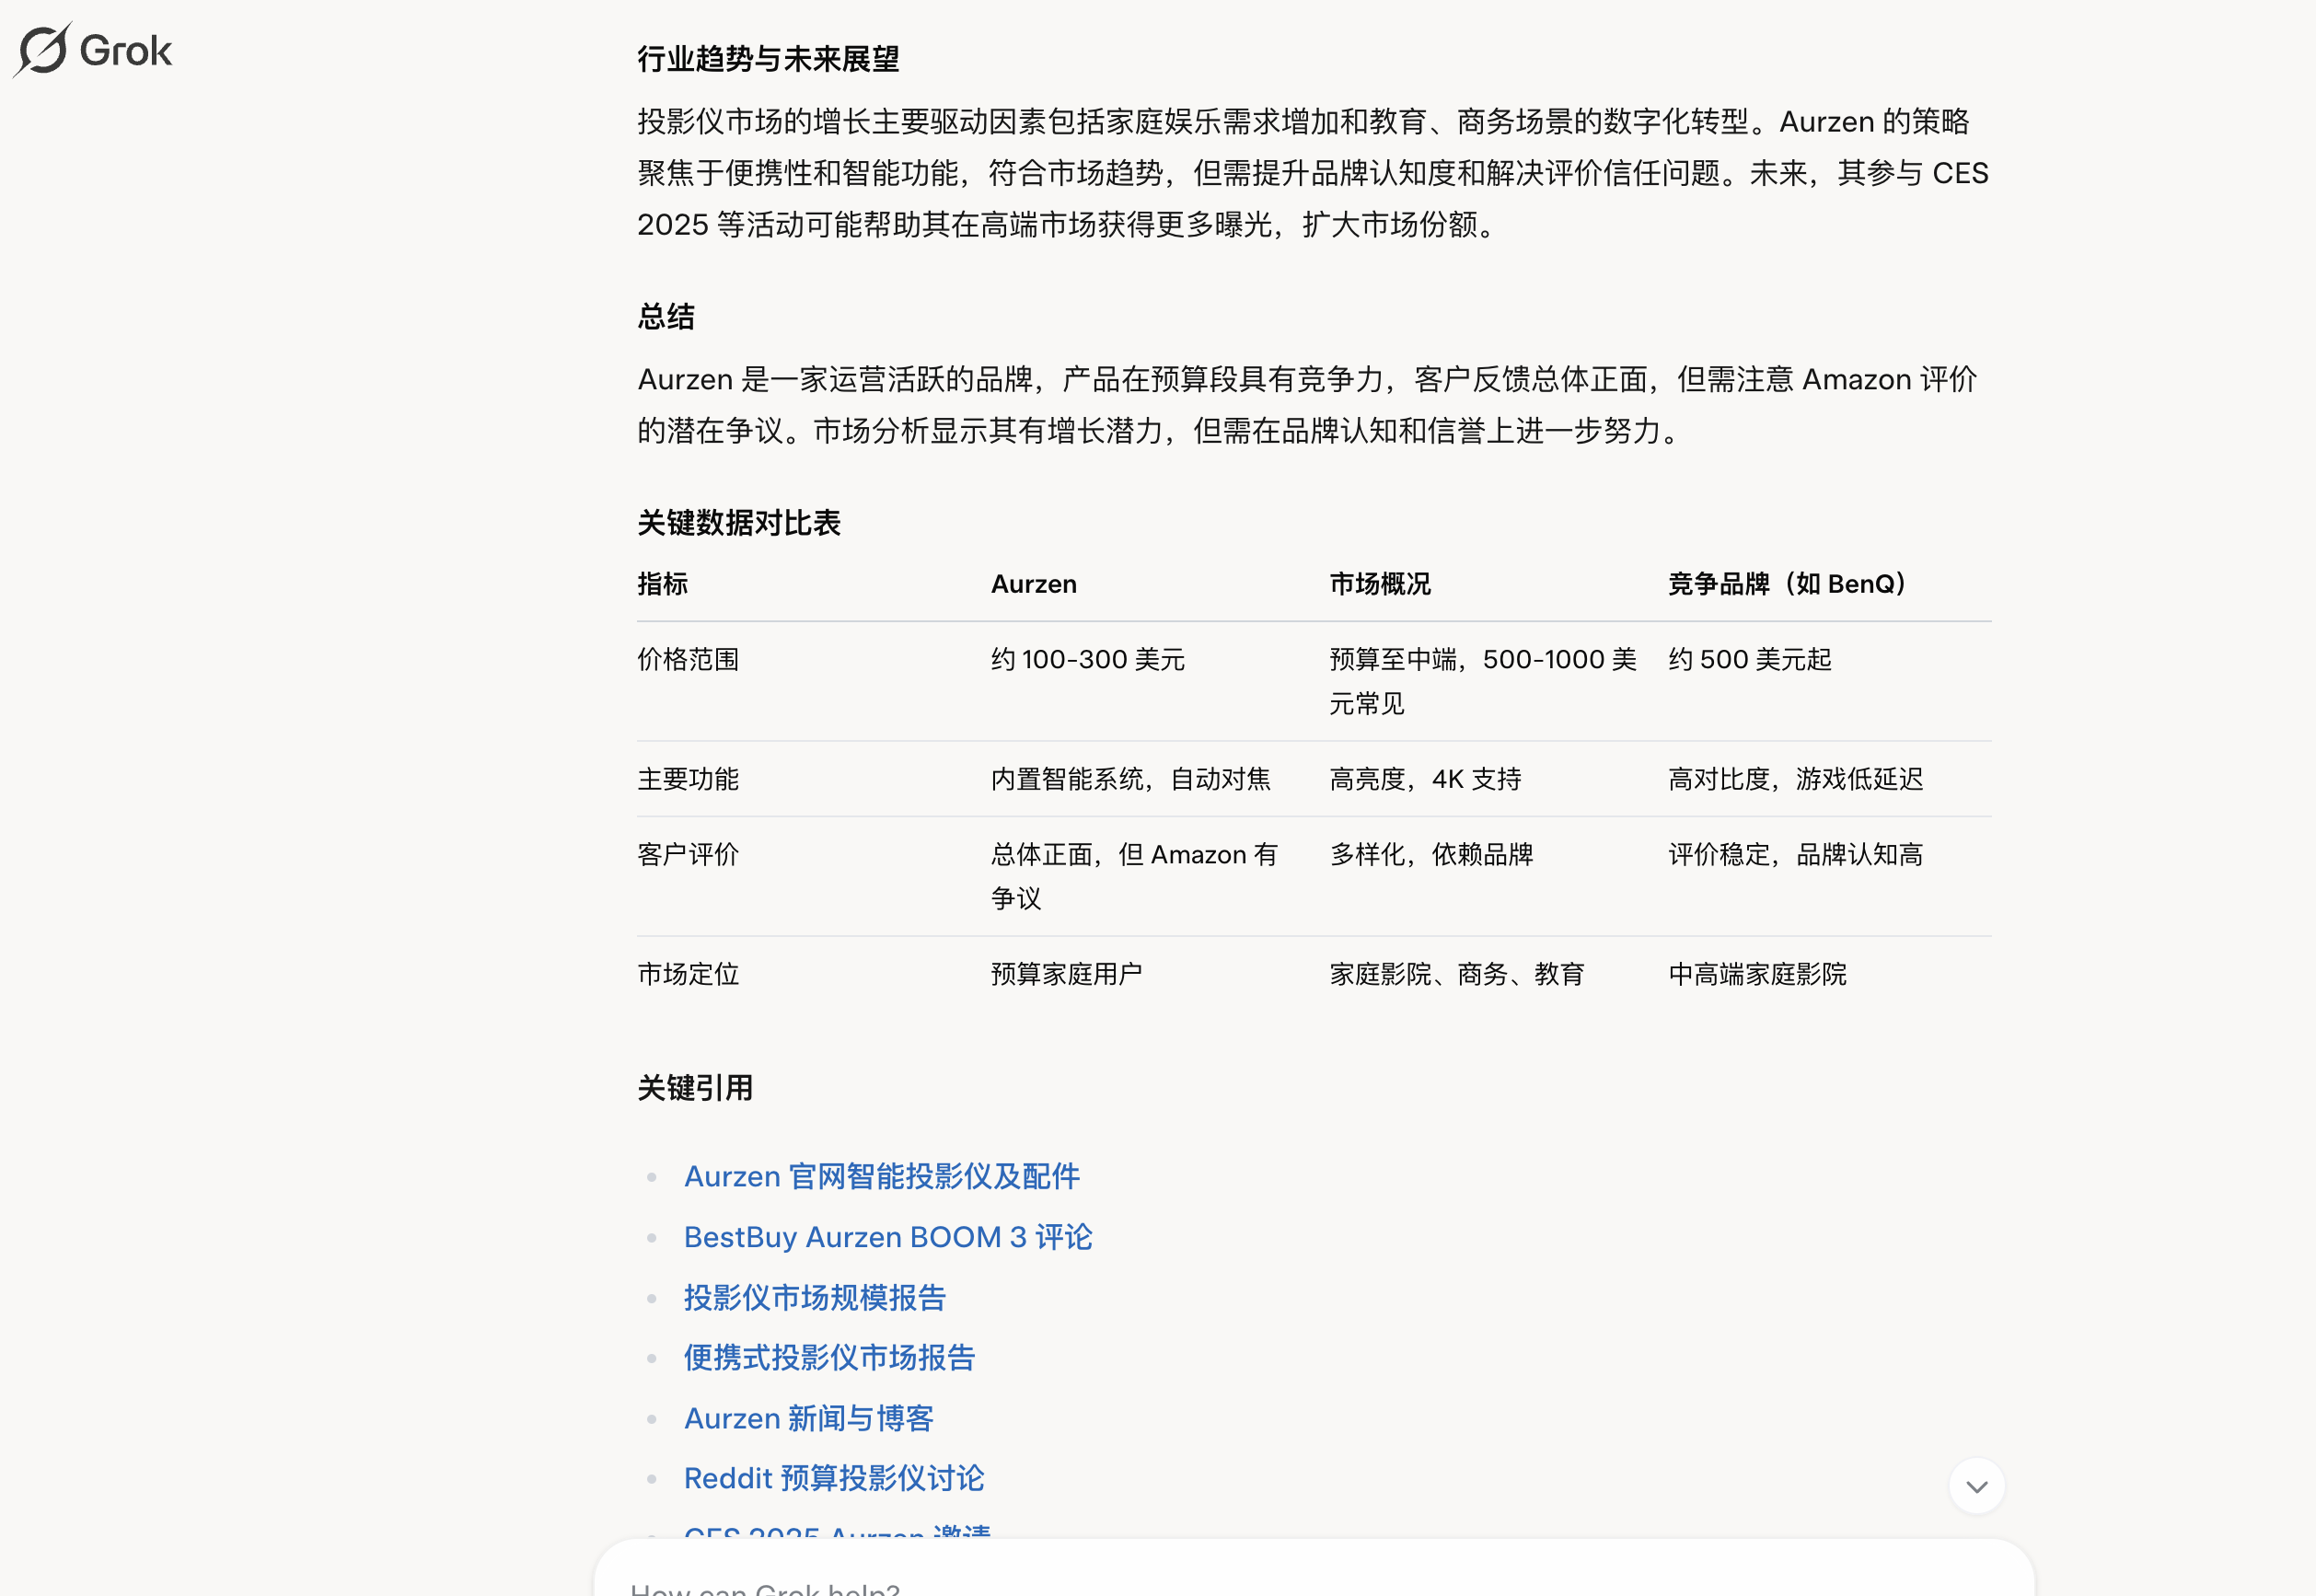The height and width of the screenshot is (1596, 2316).
Task: Click the 预算至中端，500-1000 美元常见 cell
Action: pyautogui.click(x=1483, y=682)
